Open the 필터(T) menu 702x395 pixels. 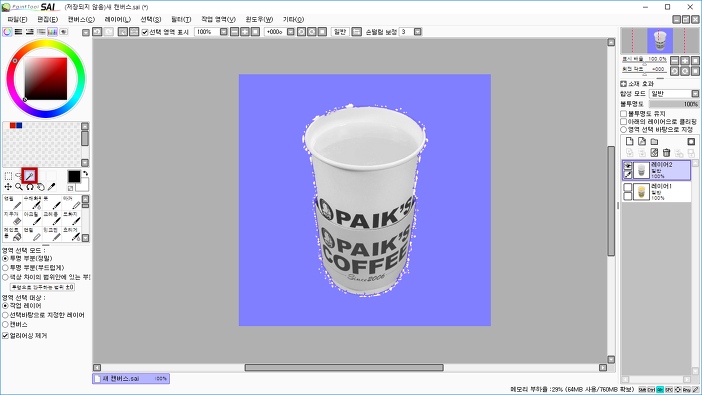click(181, 19)
